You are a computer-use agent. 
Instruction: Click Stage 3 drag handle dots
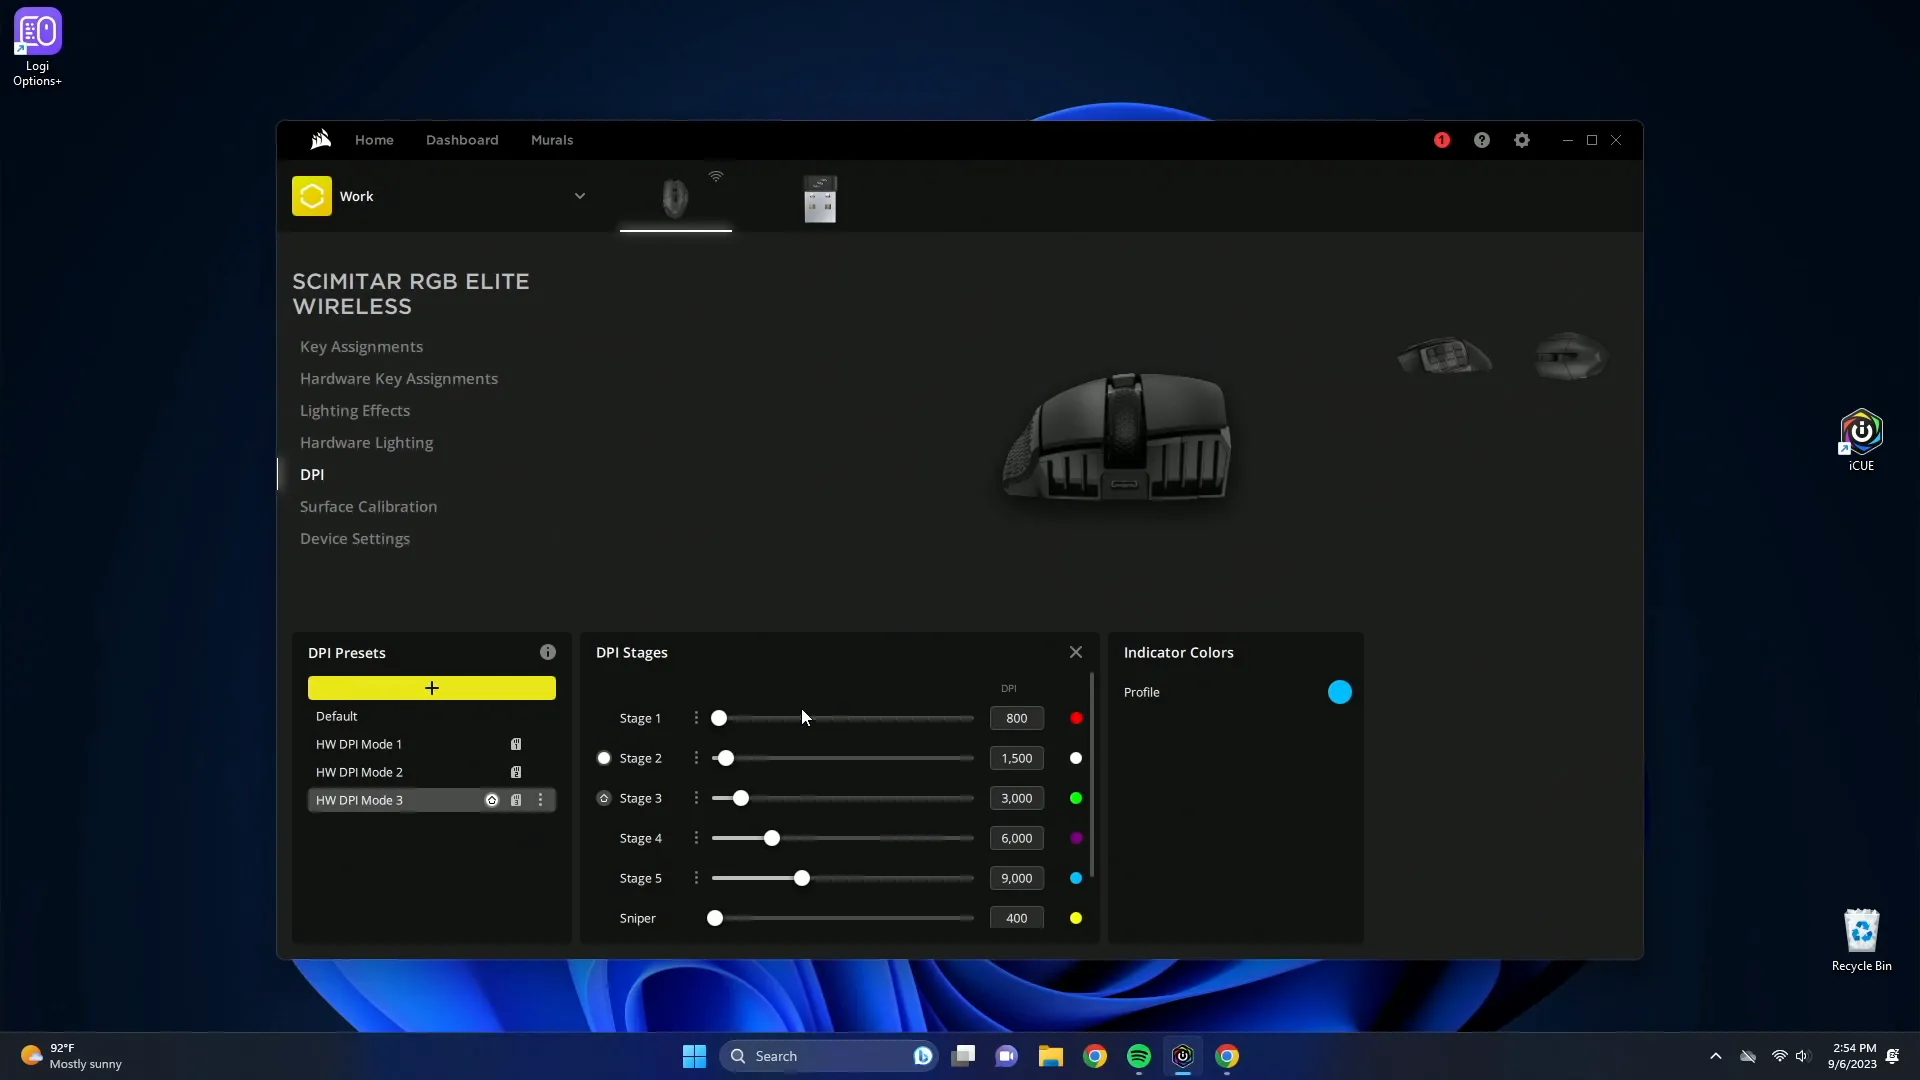coord(696,798)
